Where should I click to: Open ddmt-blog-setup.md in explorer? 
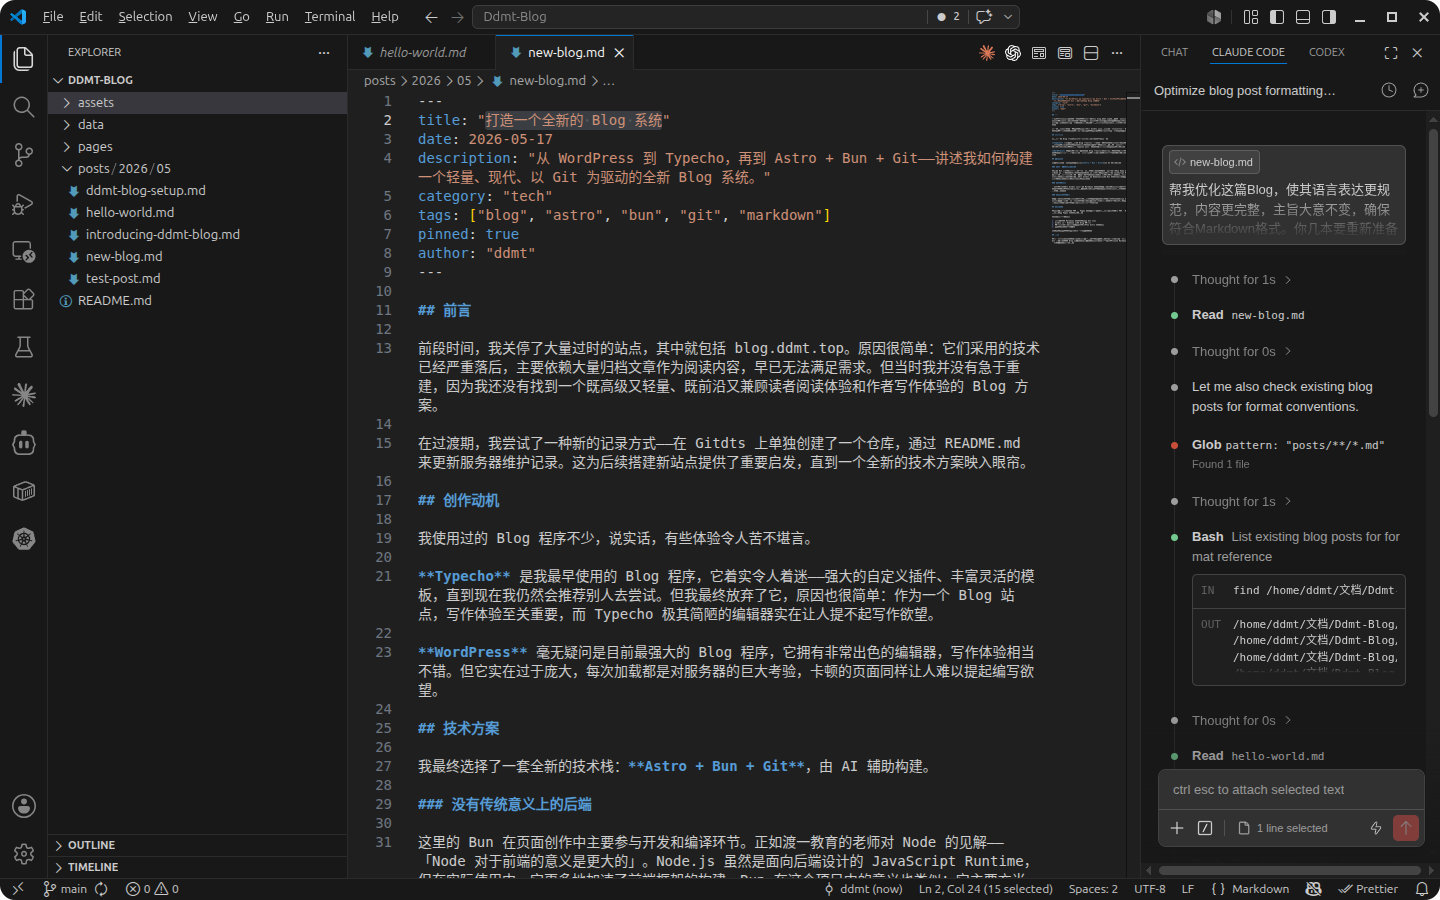198,191
